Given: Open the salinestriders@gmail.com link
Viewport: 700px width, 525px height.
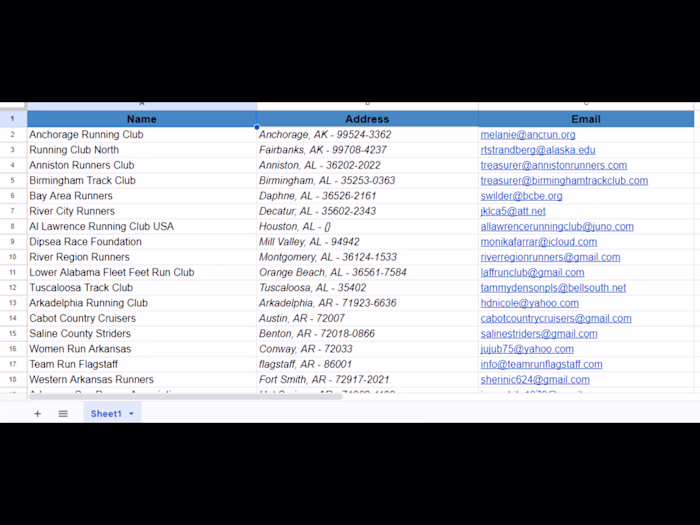Looking at the screenshot, I should [539, 333].
